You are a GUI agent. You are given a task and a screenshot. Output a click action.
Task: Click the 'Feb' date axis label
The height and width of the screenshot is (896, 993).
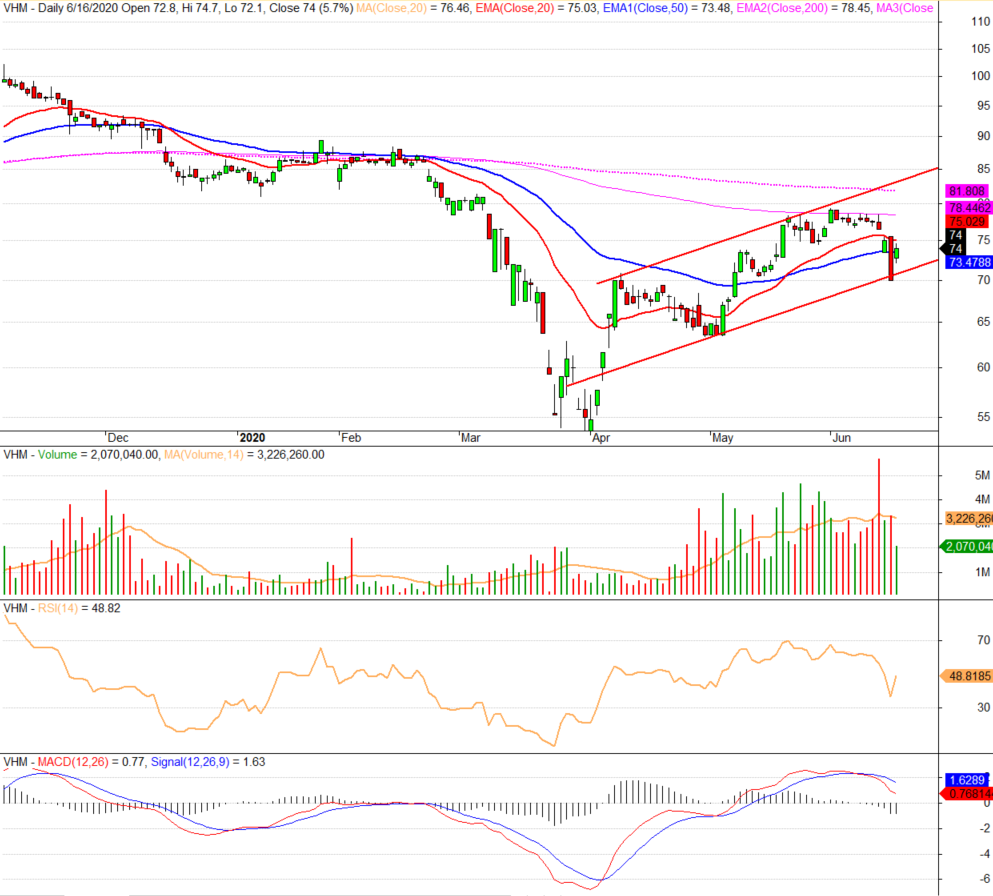coord(351,438)
